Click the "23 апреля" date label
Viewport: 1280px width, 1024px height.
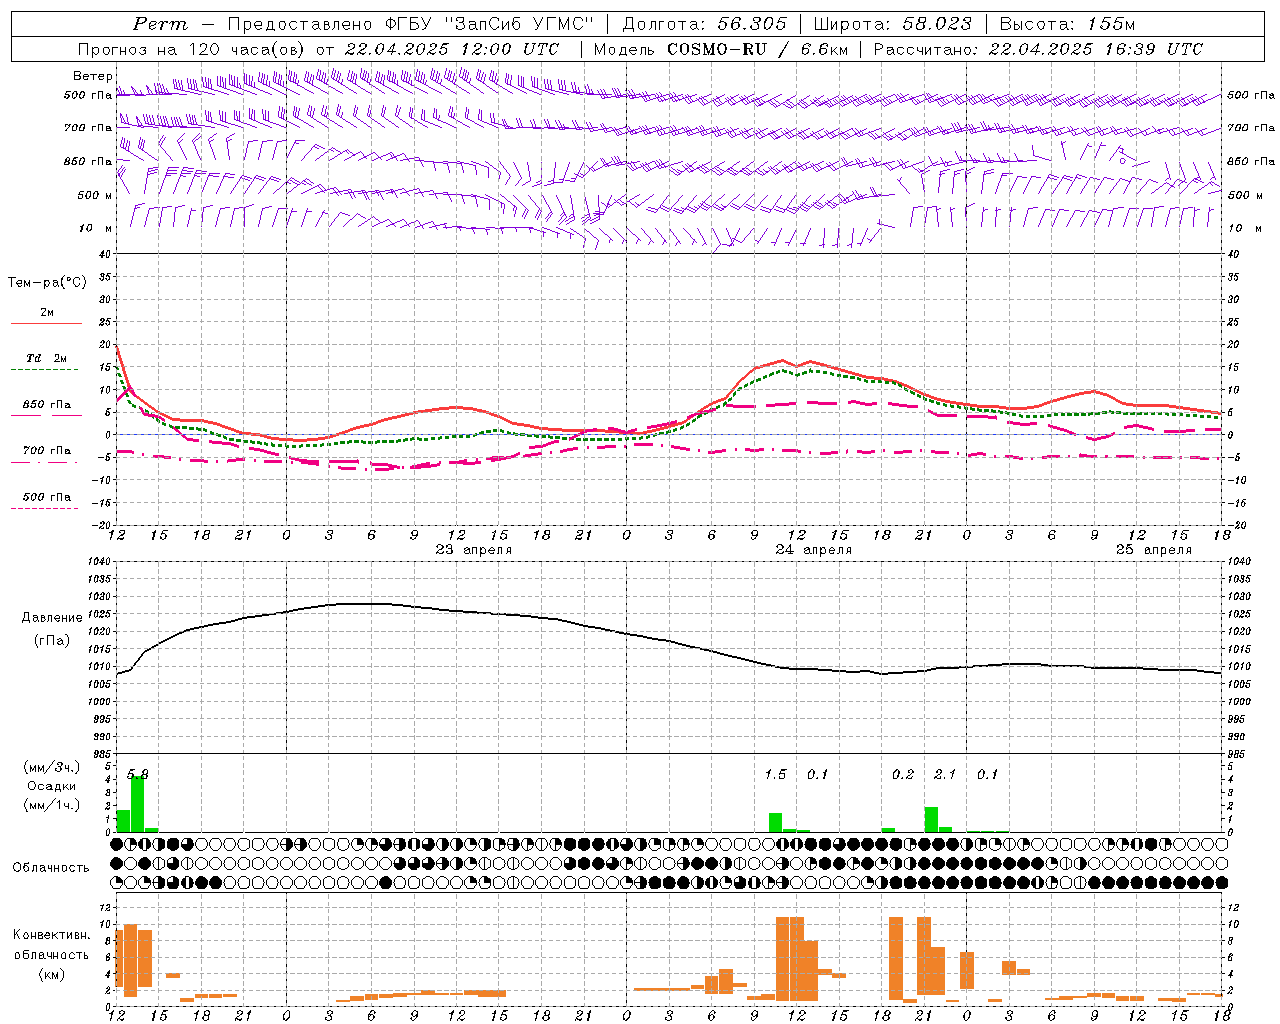tap(474, 550)
